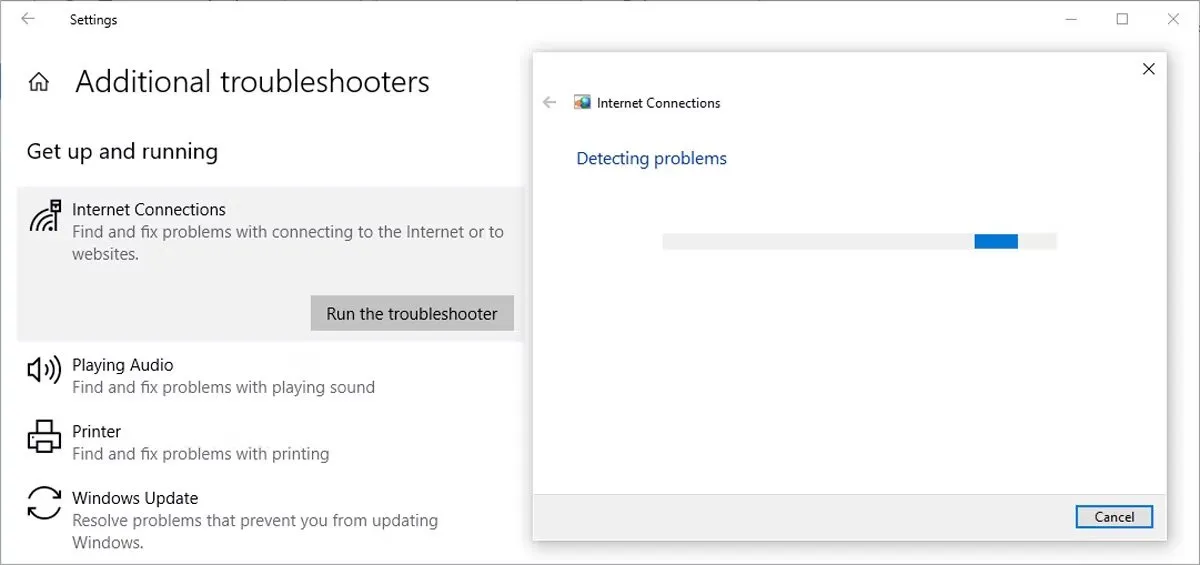Cancel the Internet Connections troubleshooter
This screenshot has height=565, width=1200.
tap(1114, 517)
